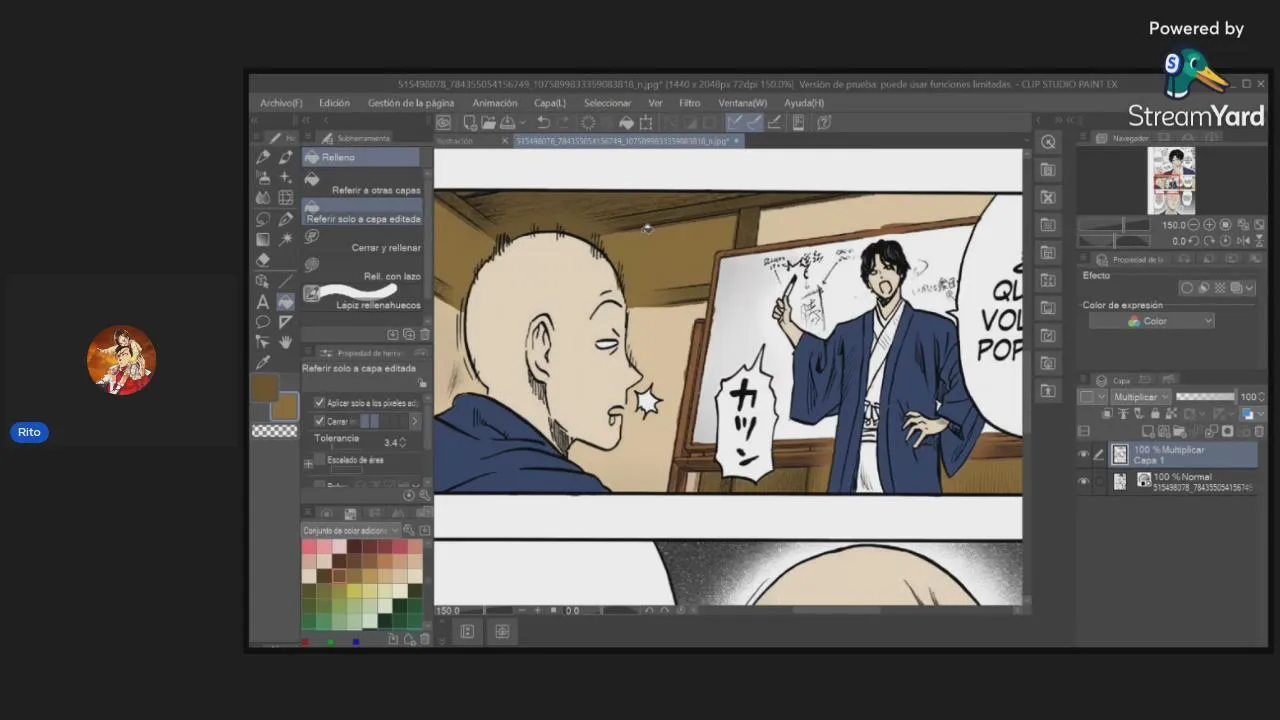Select the 'Cerrar y rellenar' sub tool
The width and height of the screenshot is (1280, 720).
pos(362,239)
